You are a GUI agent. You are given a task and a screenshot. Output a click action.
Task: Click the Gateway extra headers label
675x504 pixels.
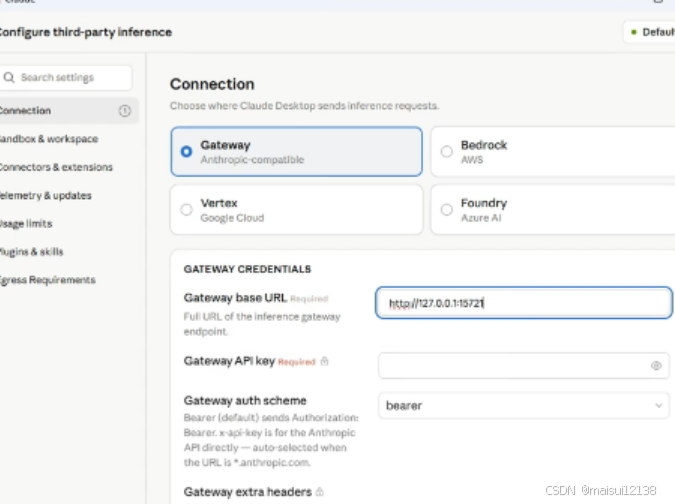click(x=248, y=492)
